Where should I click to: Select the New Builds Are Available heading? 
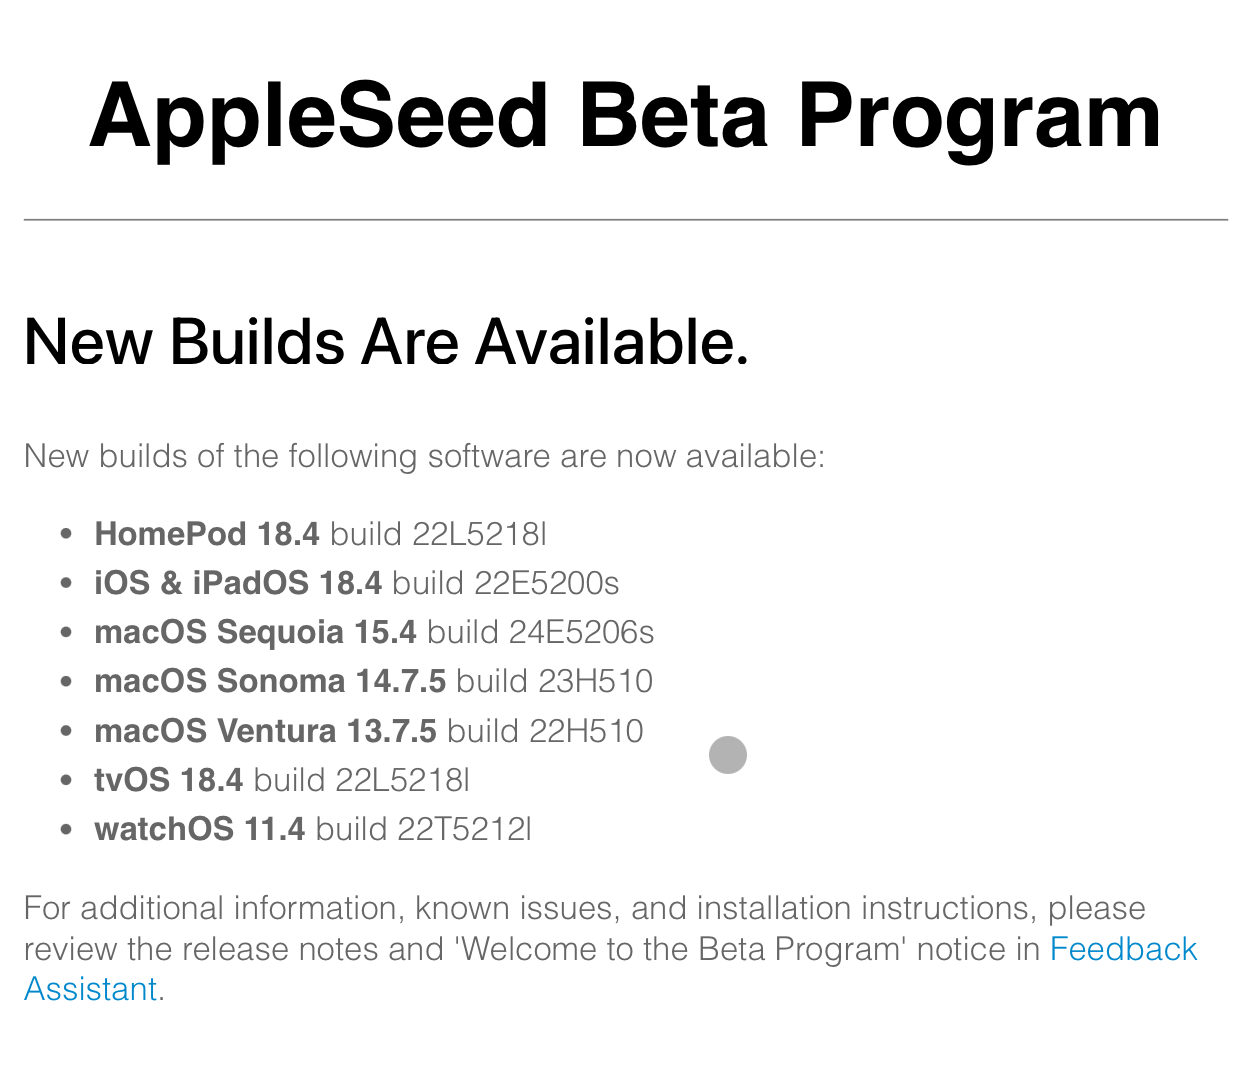[x=386, y=342]
